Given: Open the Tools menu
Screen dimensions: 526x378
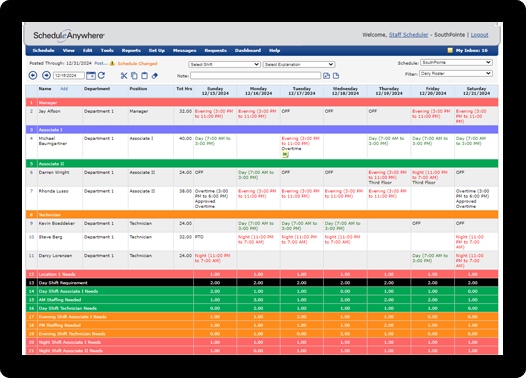Looking at the screenshot, I should click(x=107, y=50).
